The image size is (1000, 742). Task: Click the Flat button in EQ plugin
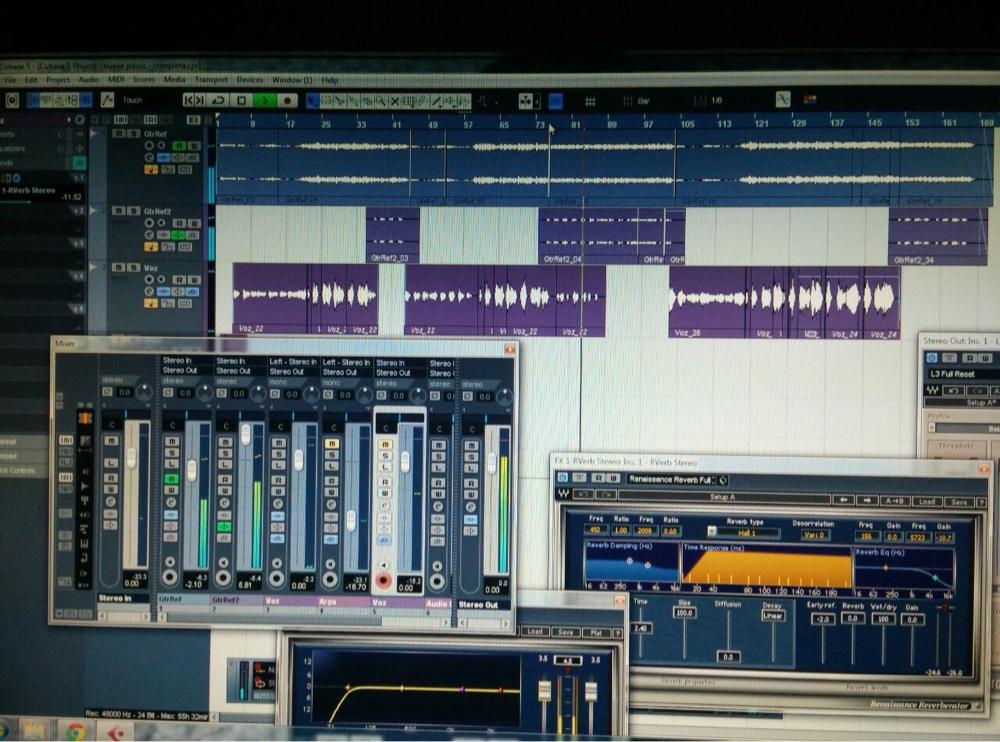596,632
